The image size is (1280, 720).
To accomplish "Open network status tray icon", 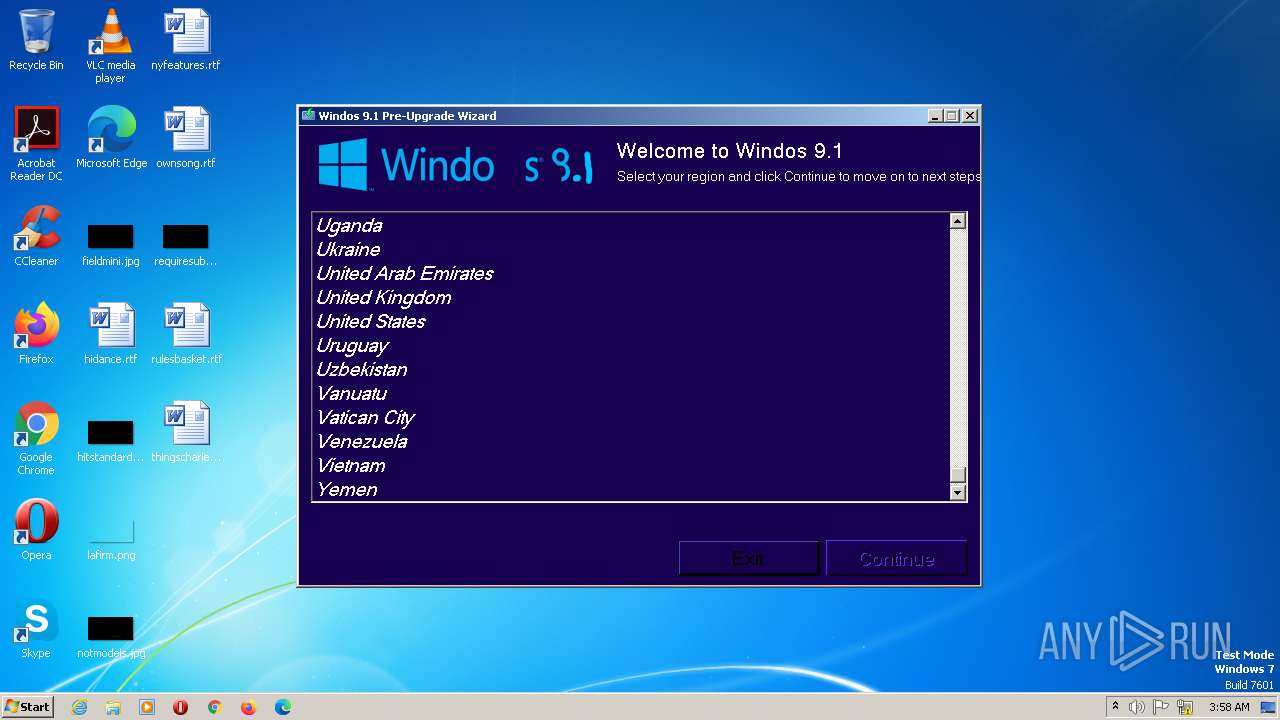I will coord(1185,707).
